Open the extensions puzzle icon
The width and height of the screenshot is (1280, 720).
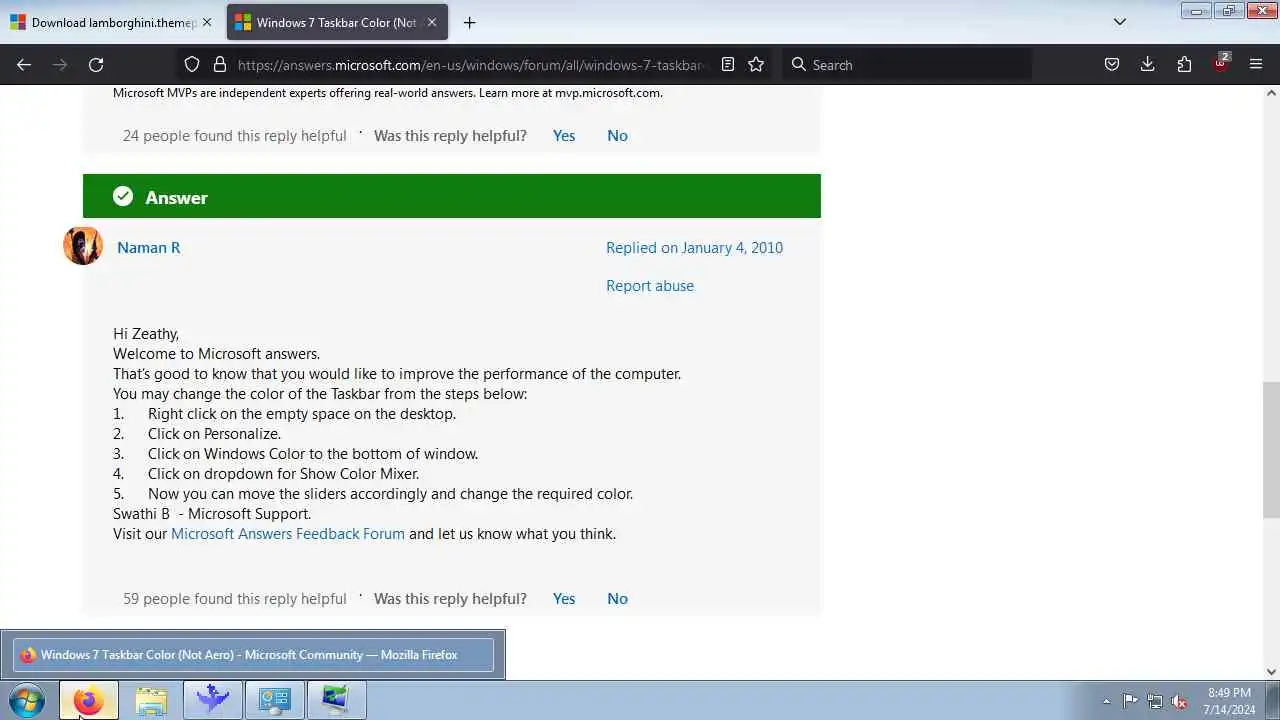[x=1184, y=64]
